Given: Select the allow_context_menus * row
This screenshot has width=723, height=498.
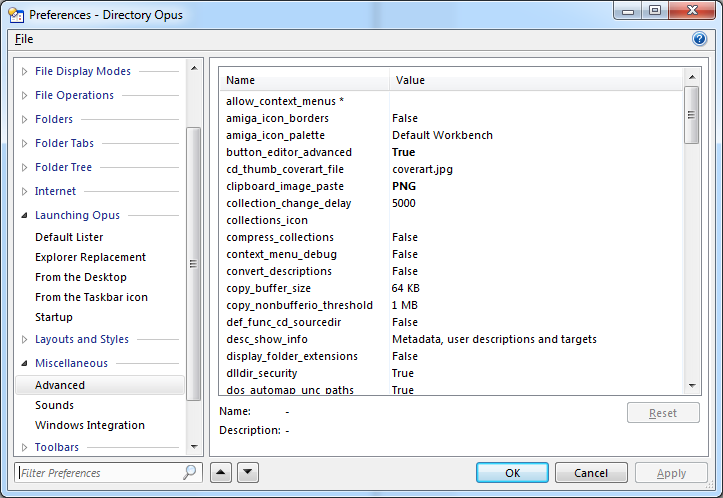Looking at the screenshot, I should (x=451, y=101).
